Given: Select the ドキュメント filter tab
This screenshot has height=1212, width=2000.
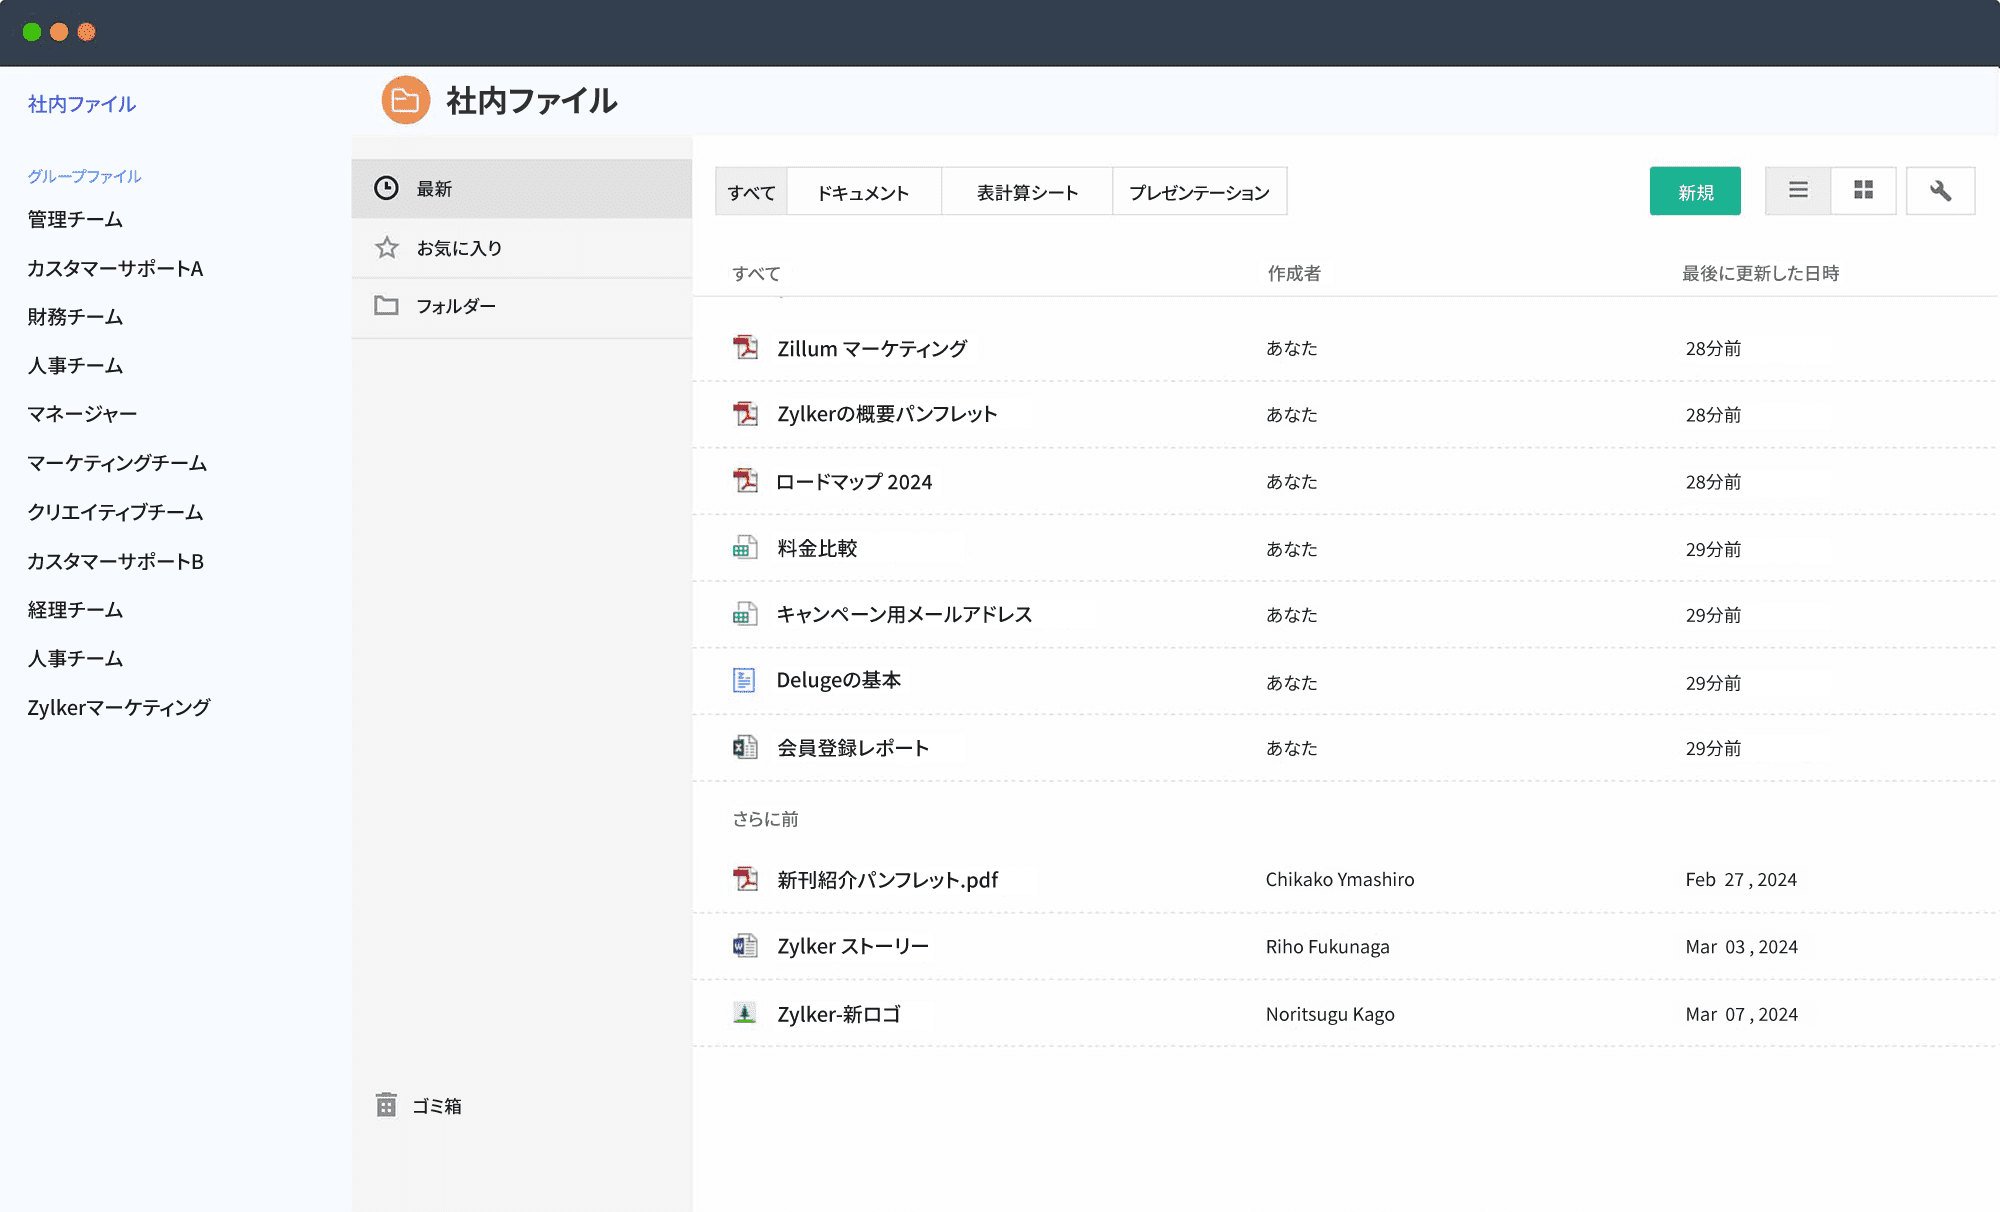Looking at the screenshot, I should click(x=863, y=192).
